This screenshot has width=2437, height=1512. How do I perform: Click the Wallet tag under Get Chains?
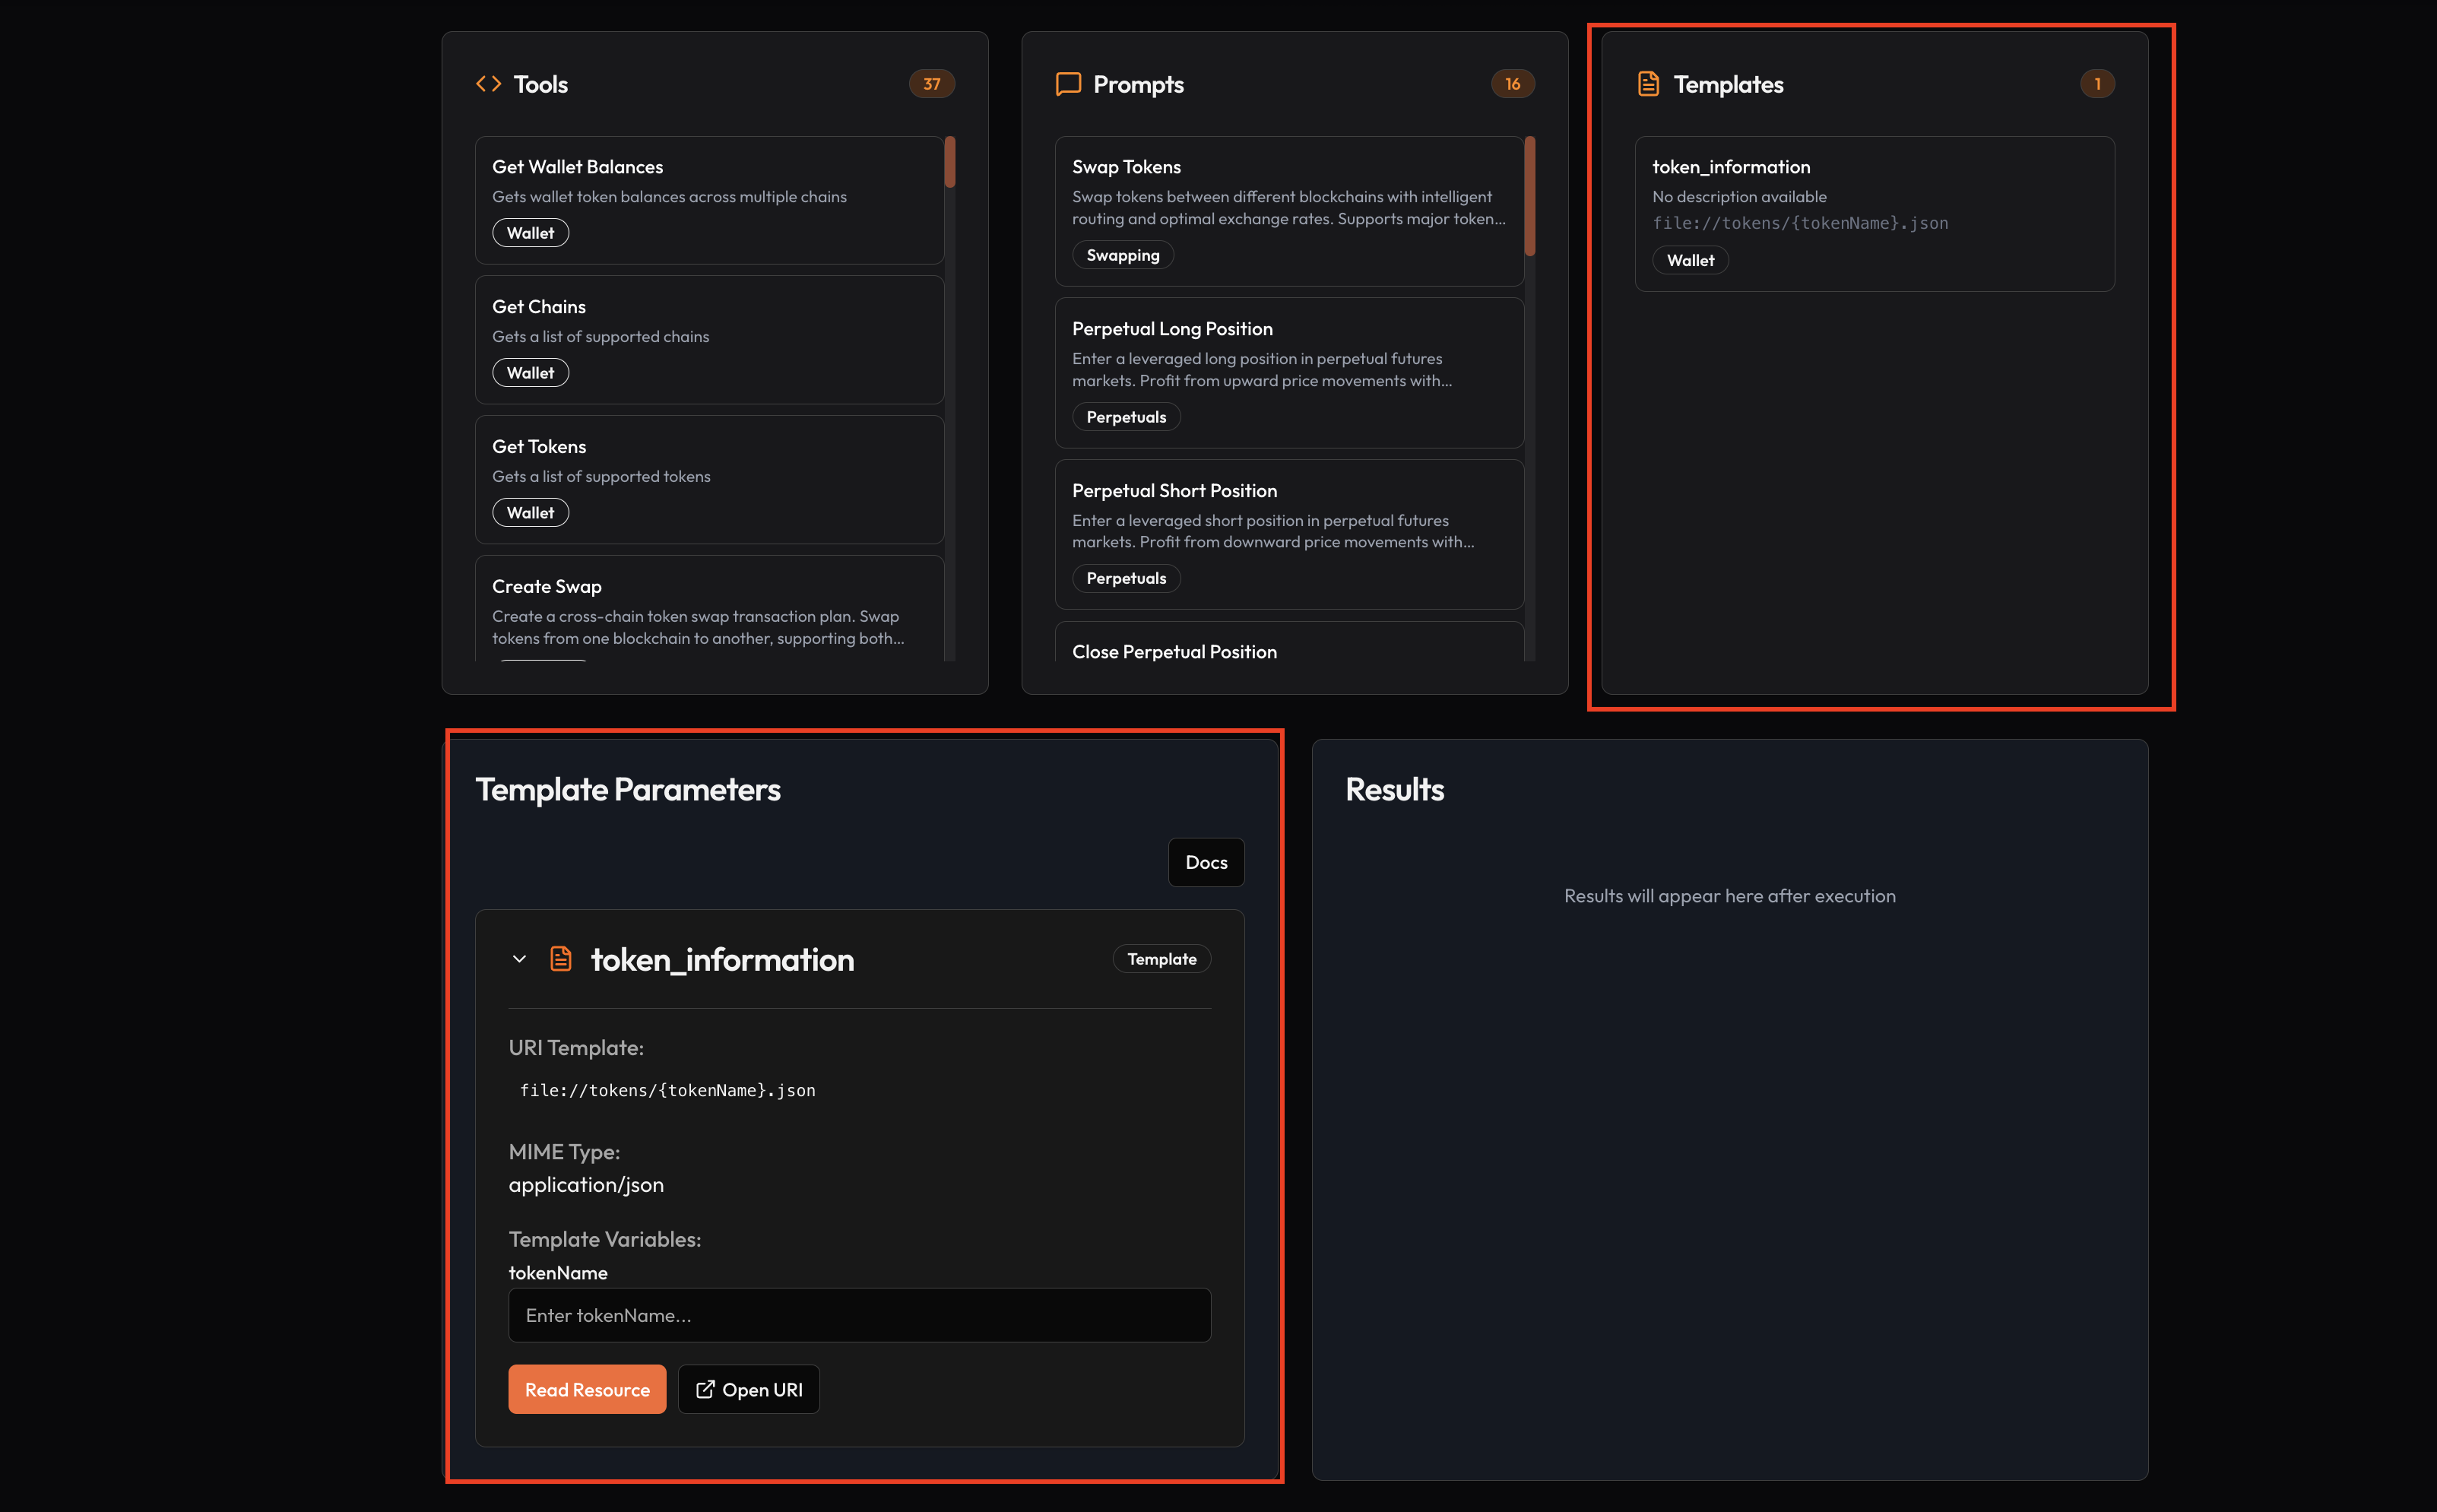(530, 373)
